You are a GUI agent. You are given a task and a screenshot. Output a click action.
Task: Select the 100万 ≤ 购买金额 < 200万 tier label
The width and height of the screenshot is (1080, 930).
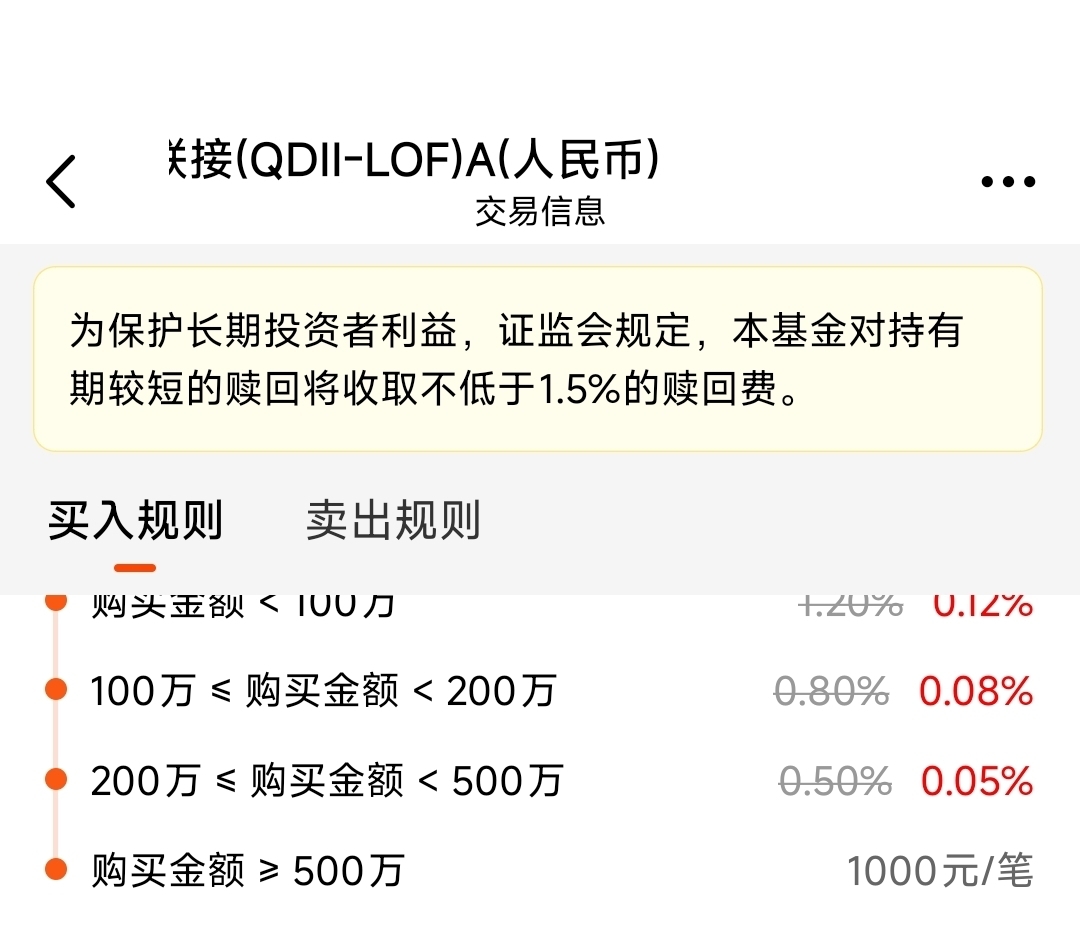click(x=323, y=690)
